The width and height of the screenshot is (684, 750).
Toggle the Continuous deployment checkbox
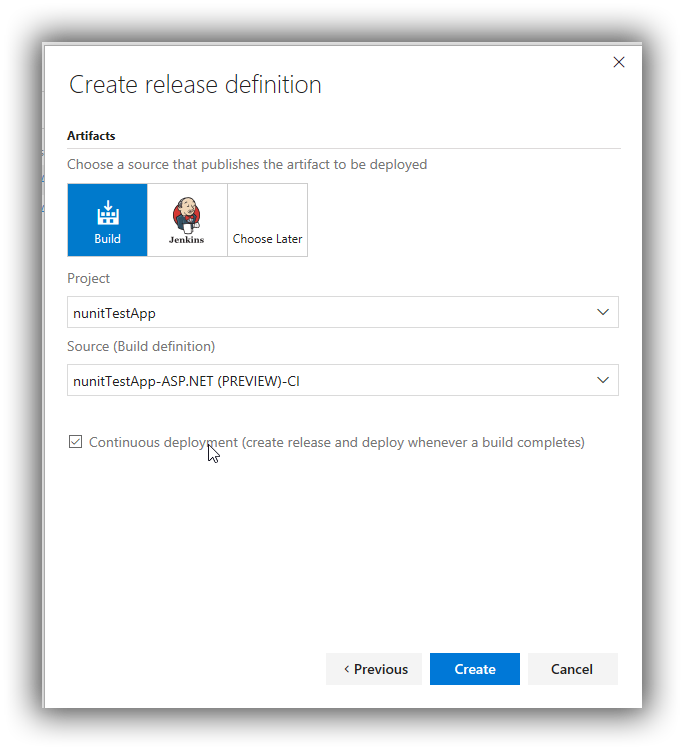click(76, 441)
